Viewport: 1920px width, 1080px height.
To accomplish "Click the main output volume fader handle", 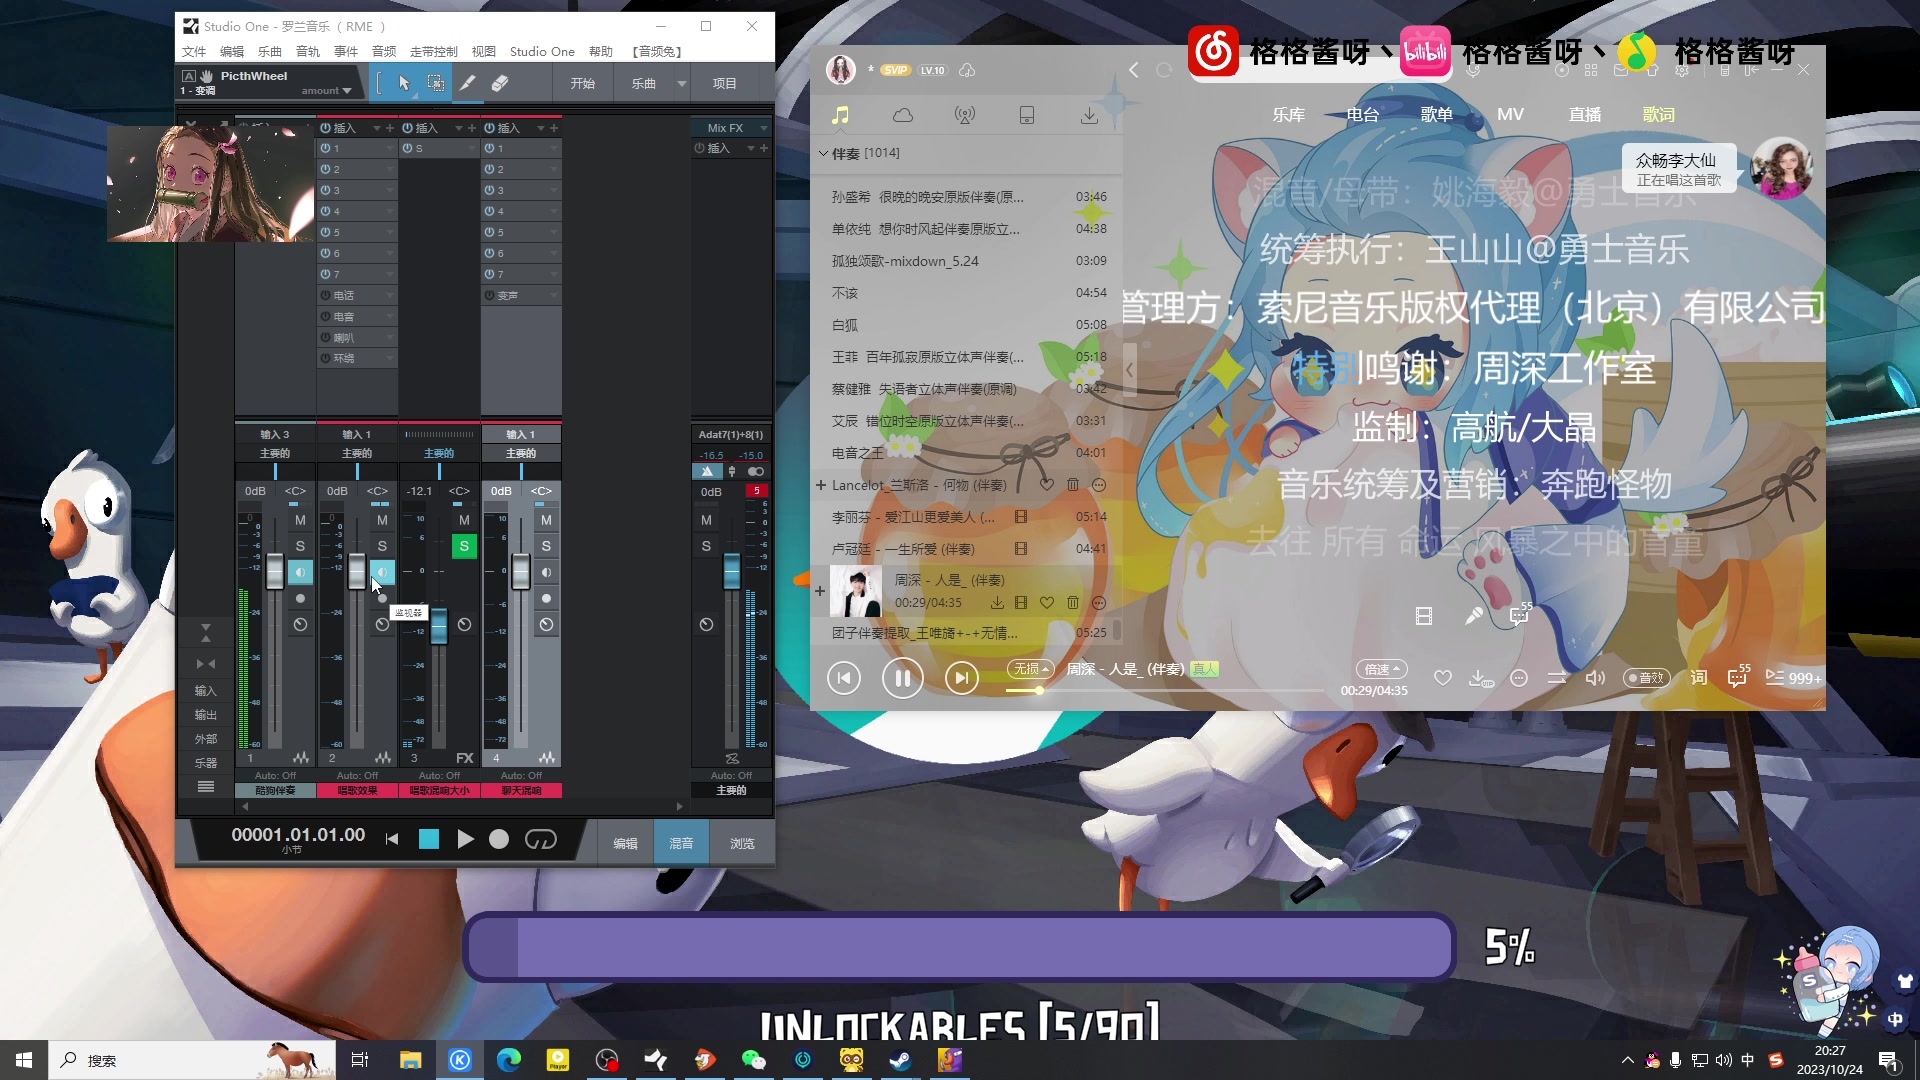I will (x=732, y=571).
